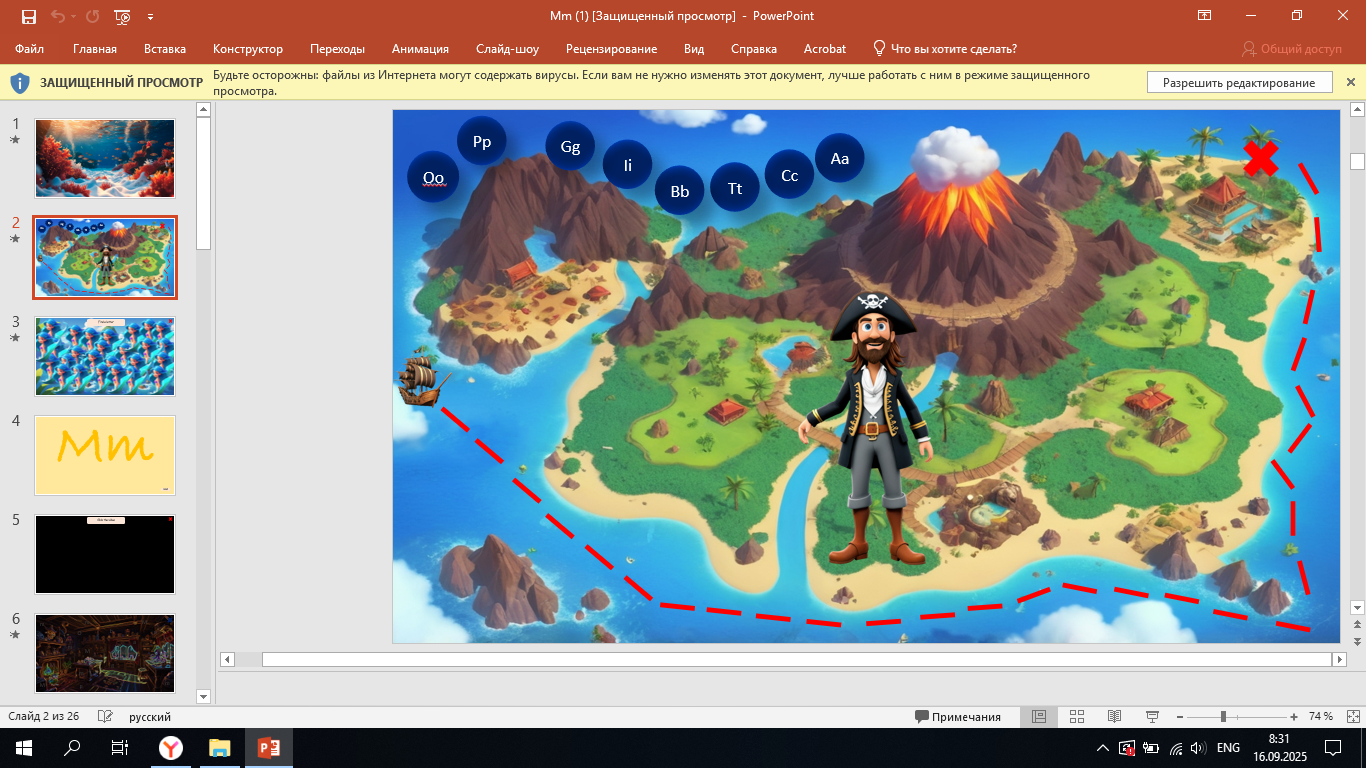Click the 'русский' language indicator
Image resolution: width=1366 pixels, height=768 pixels.
point(150,717)
